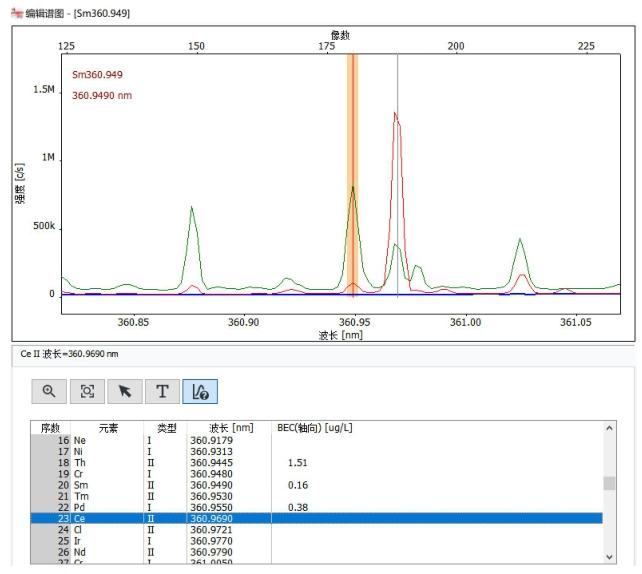Viewport: 642px width, 574px height.
Task: Click the Sm360.949 label in the spectrum
Action: click(x=97, y=75)
